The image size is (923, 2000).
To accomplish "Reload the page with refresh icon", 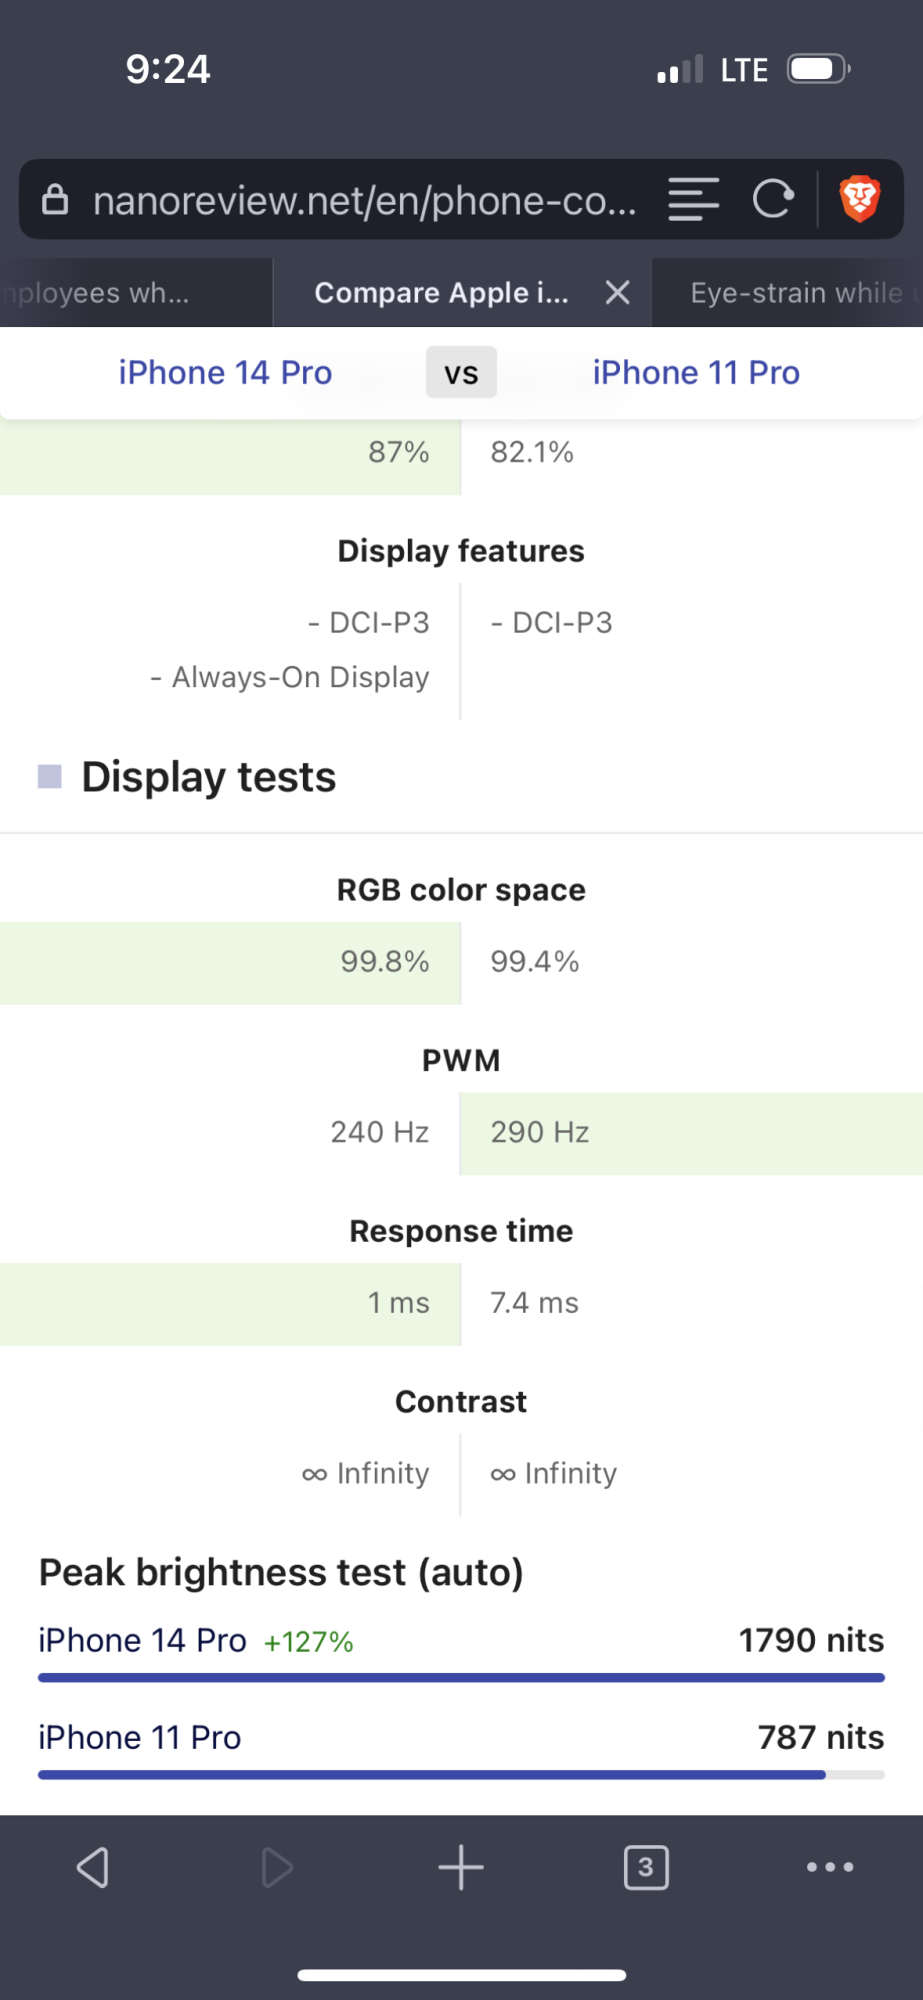I will pyautogui.click(x=773, y=199).
